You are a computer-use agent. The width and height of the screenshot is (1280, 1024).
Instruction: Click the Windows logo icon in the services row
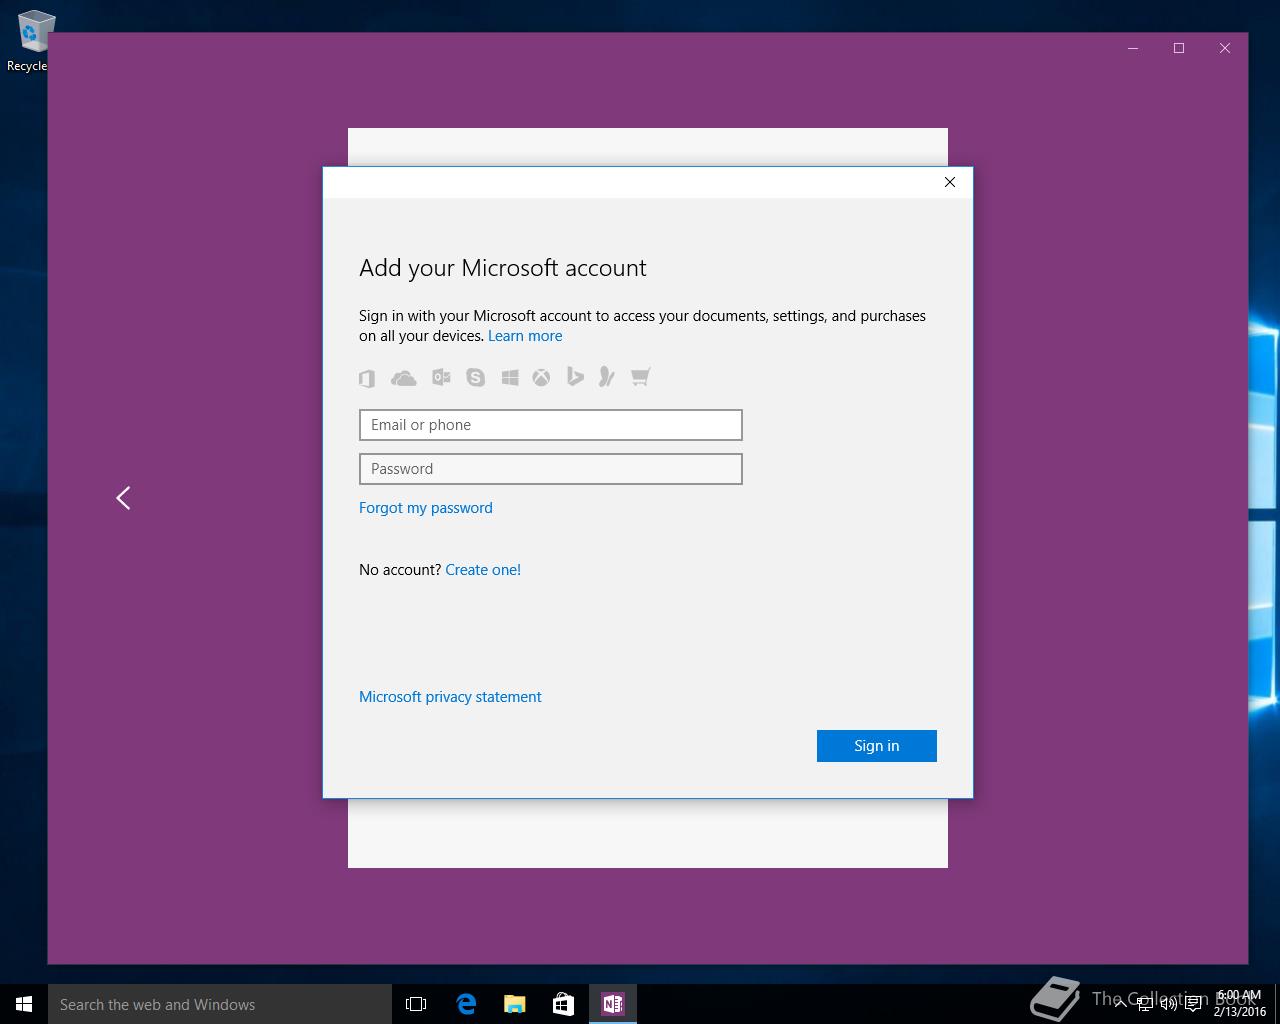pos(510,377)
